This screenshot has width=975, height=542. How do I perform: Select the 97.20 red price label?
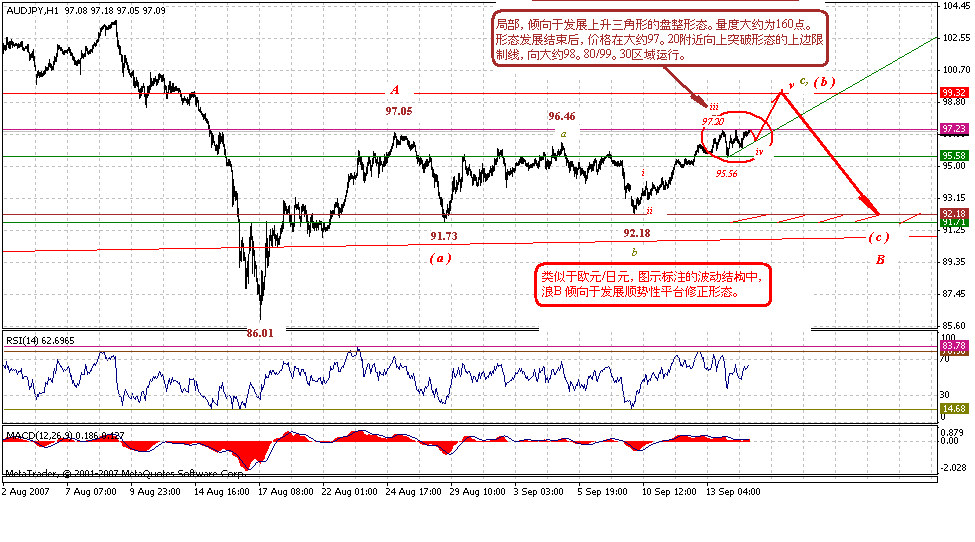(713, 121)
